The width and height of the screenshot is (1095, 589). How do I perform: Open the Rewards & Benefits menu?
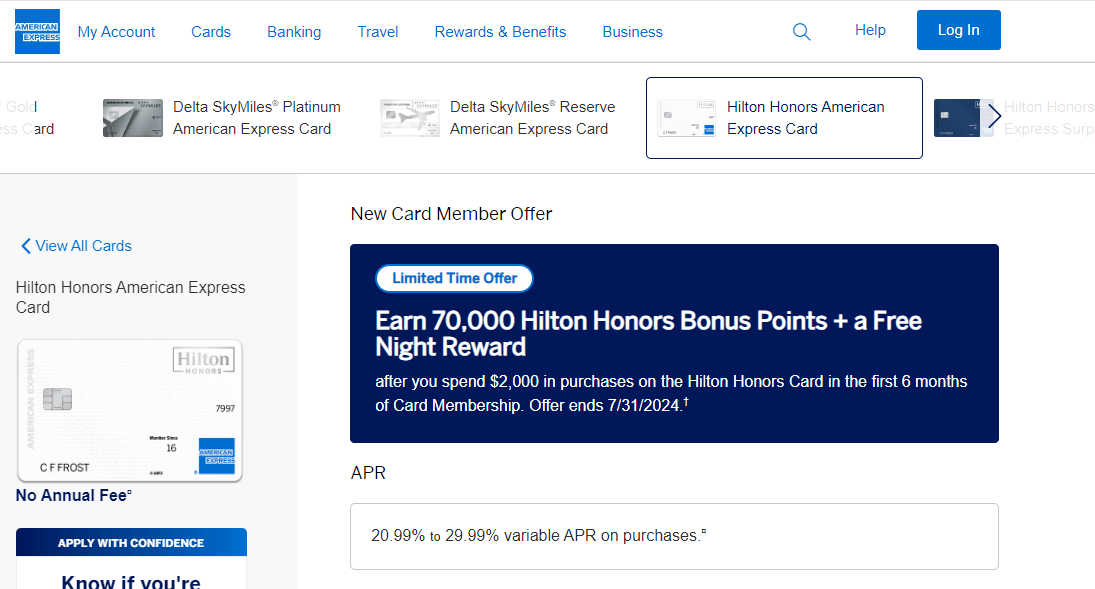(x=500, y=31)
